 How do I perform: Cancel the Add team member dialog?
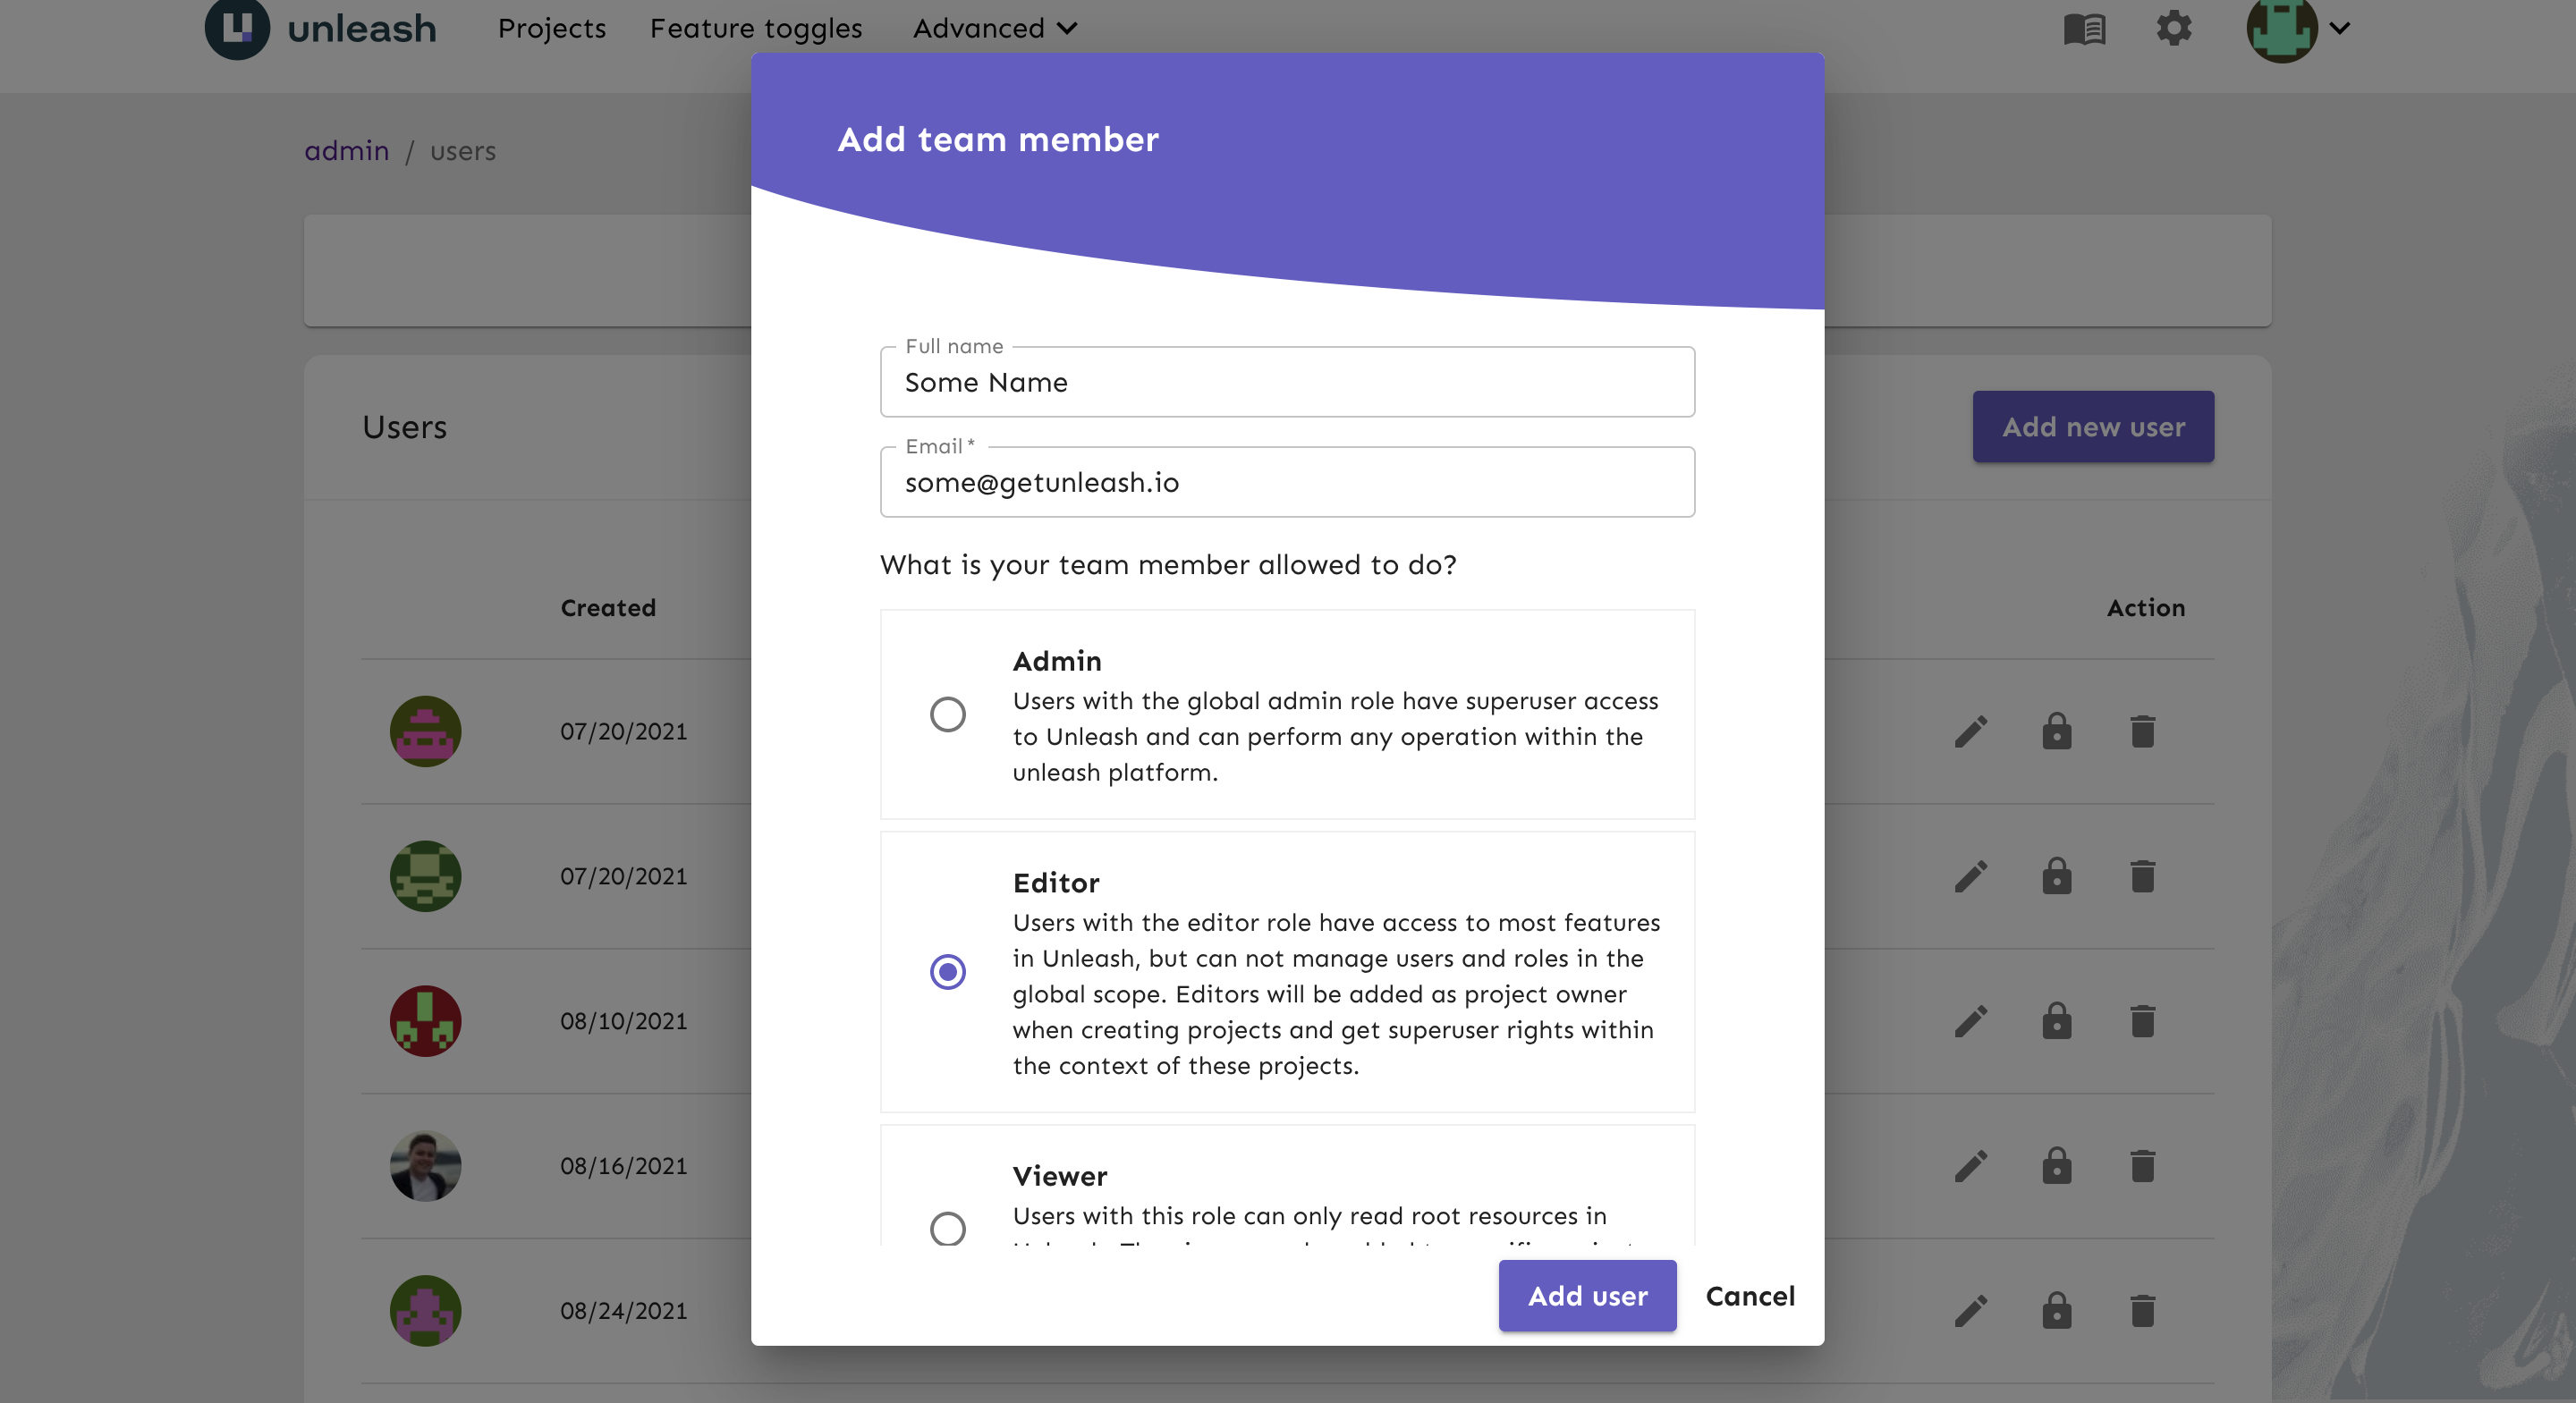click(1749, 1295)
